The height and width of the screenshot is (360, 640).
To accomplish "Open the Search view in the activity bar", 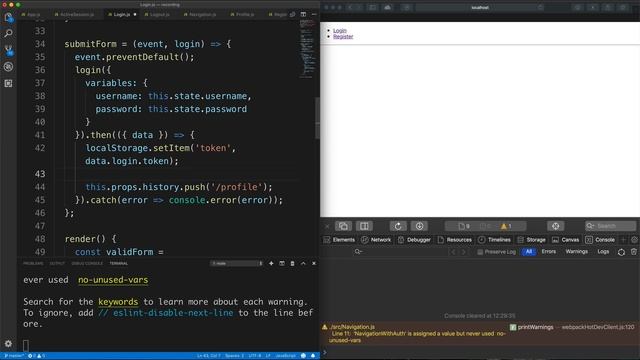I will pos(8,33).
